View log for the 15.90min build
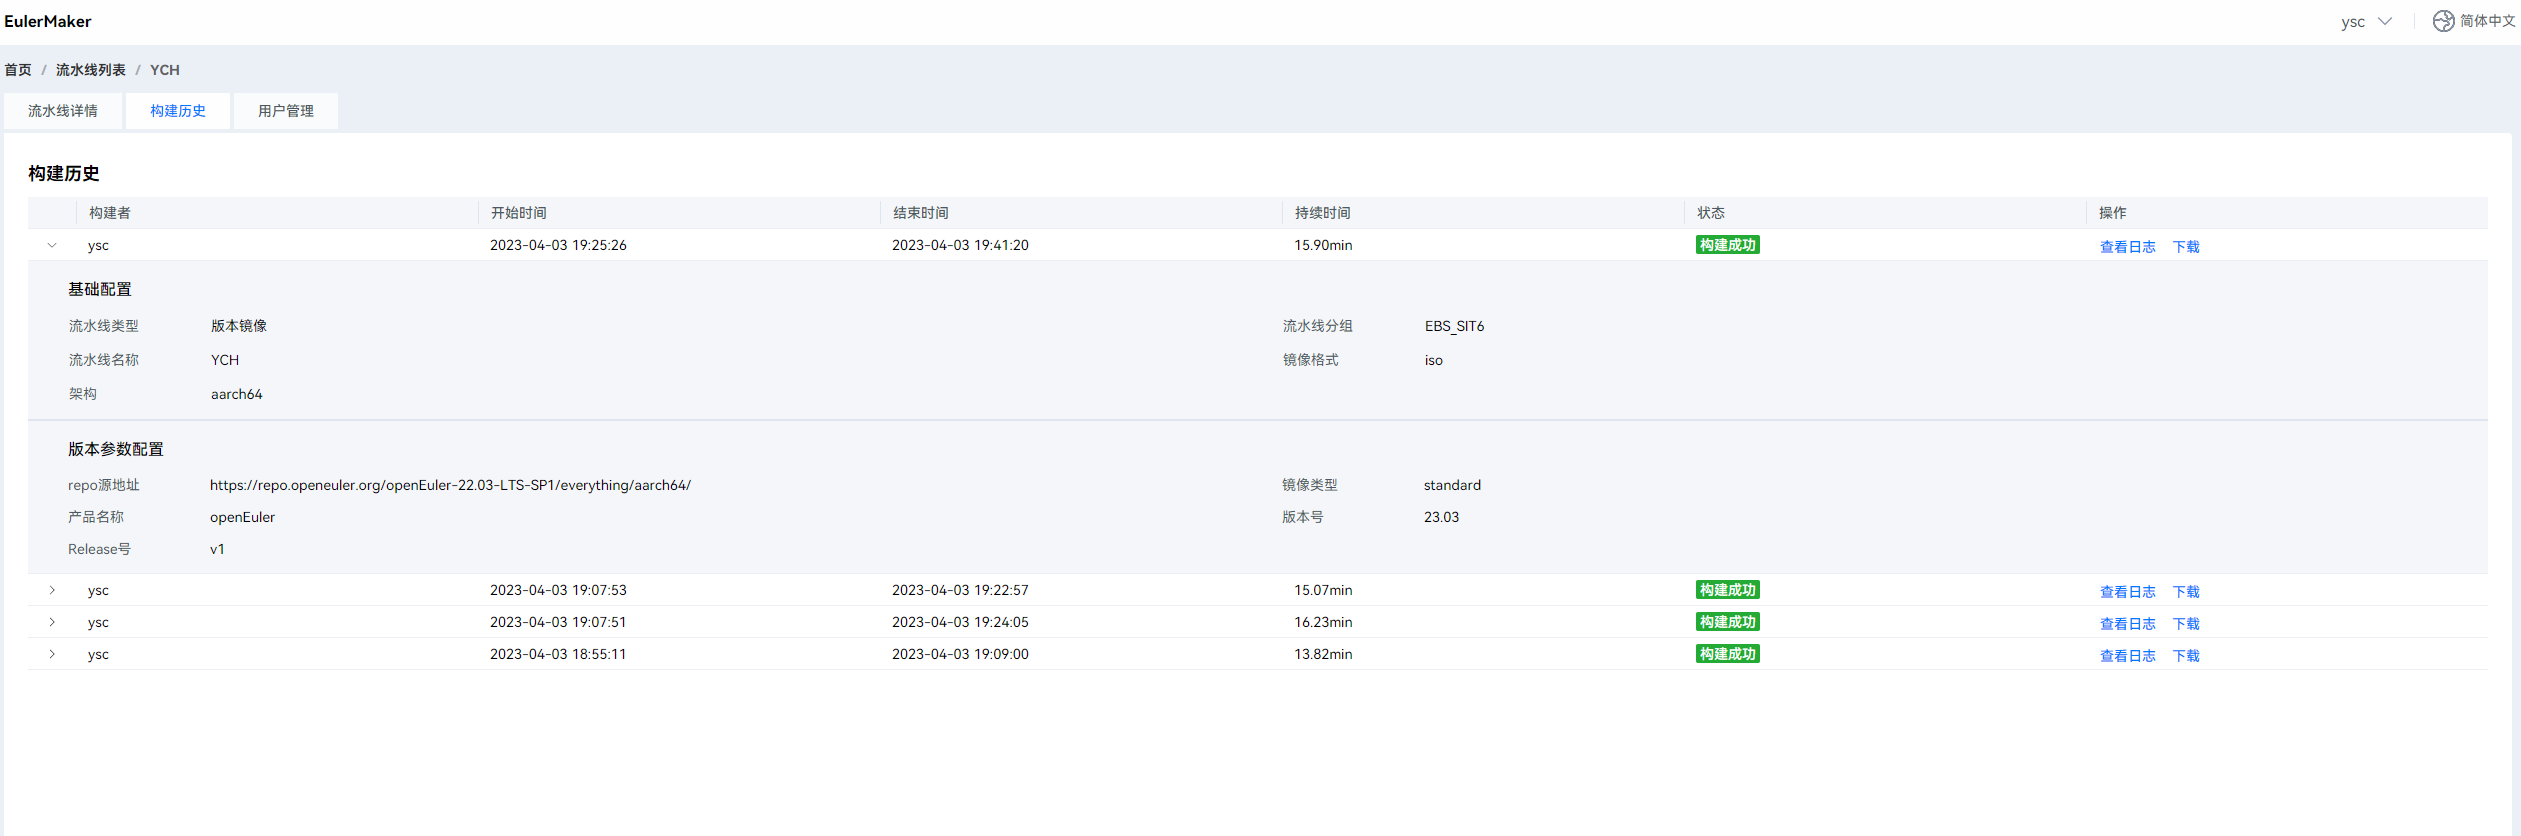This screenshot has height=836, width=2521. tap(2127, 247)
